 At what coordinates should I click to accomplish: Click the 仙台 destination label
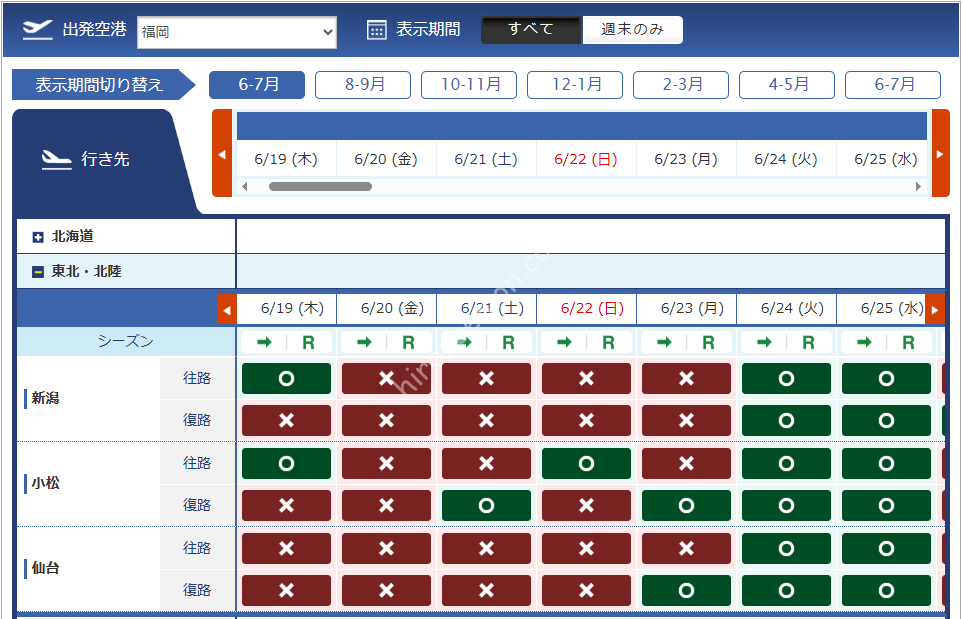point(45,568)
